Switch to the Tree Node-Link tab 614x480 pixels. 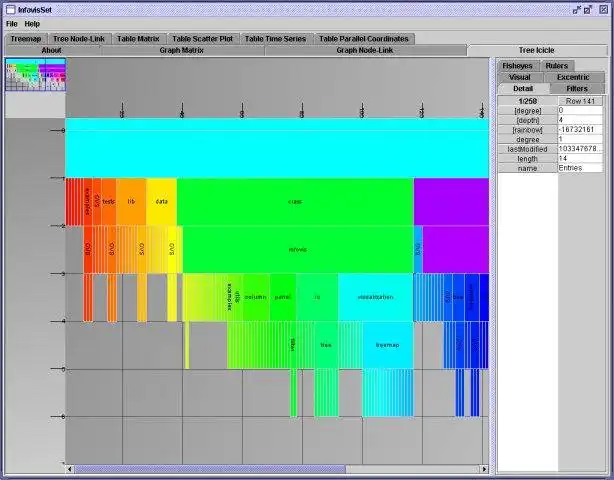tap(79, 39)
